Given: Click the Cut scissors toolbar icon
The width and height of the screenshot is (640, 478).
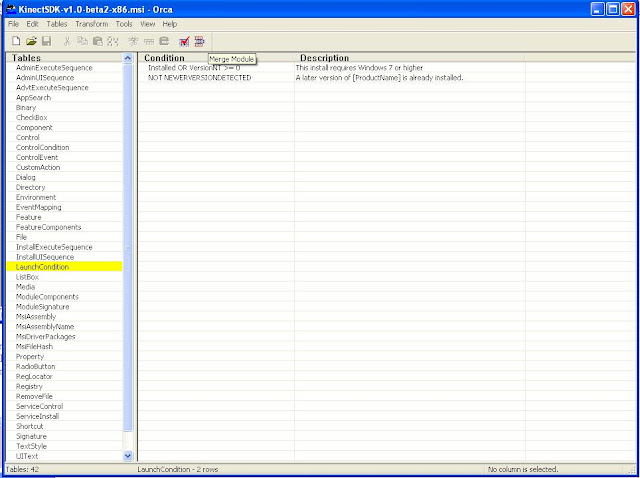Looking at the screenshot, I should (67, 41).
